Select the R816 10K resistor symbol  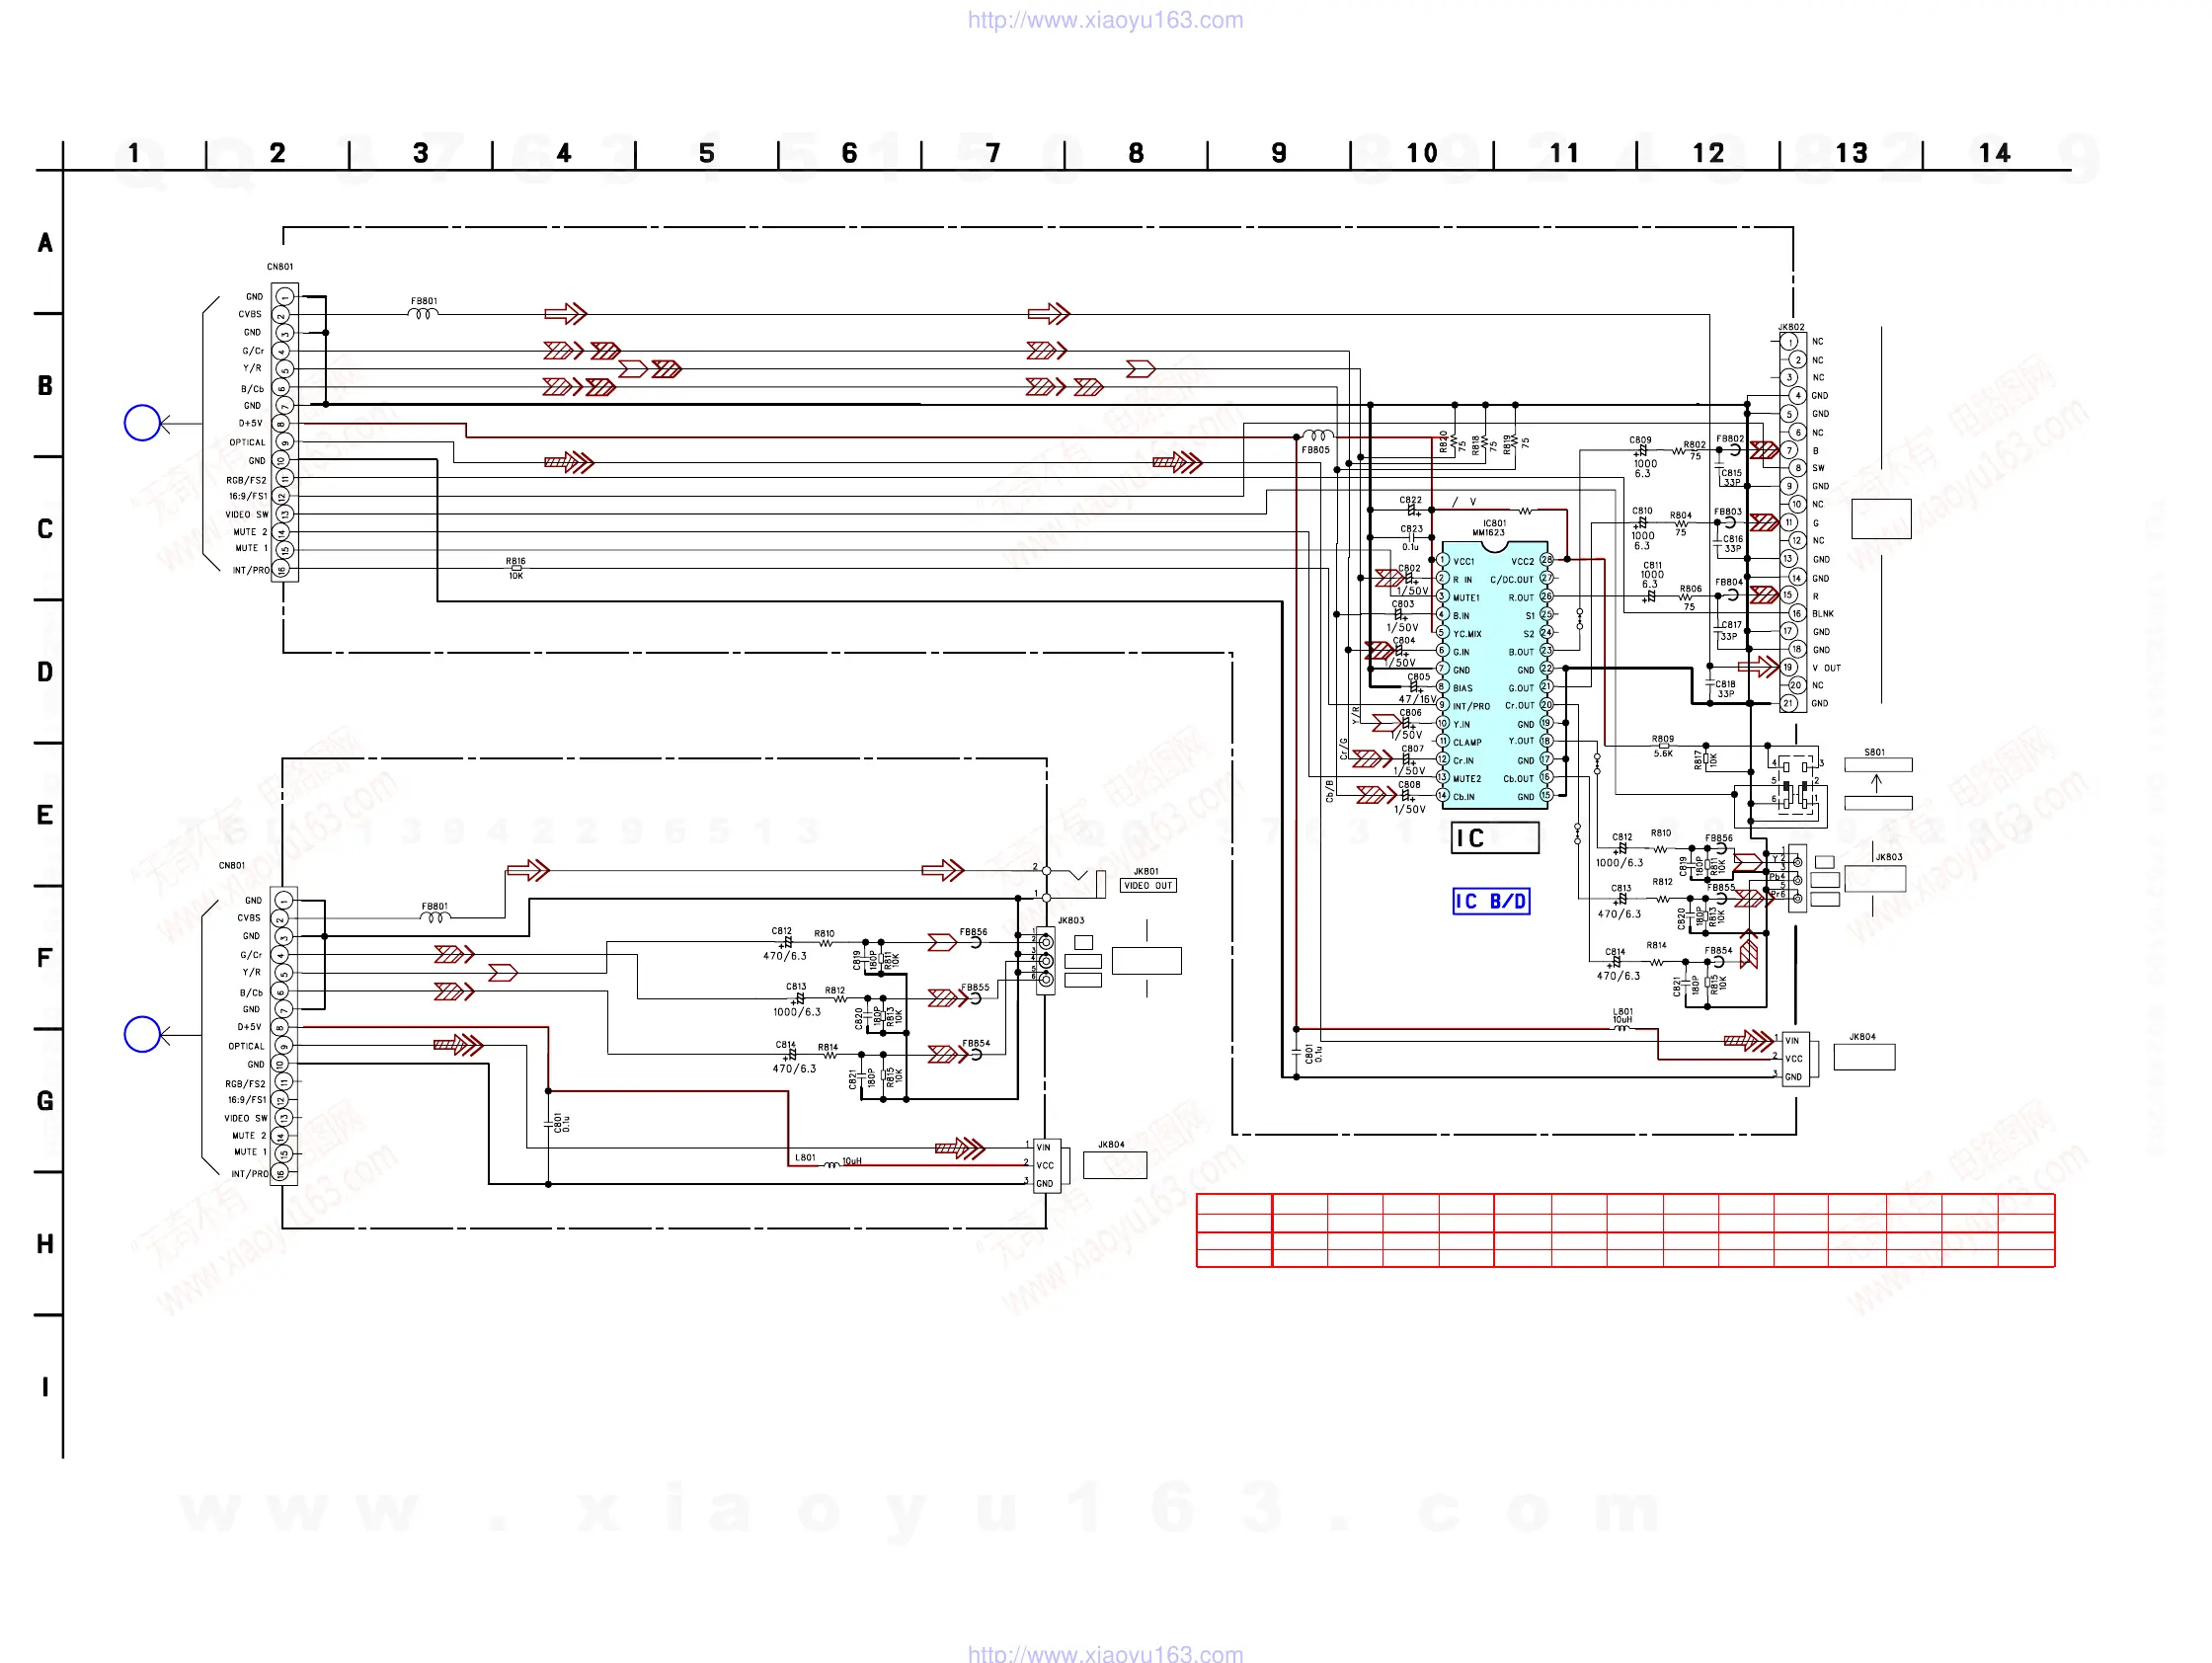click(516, 568)
